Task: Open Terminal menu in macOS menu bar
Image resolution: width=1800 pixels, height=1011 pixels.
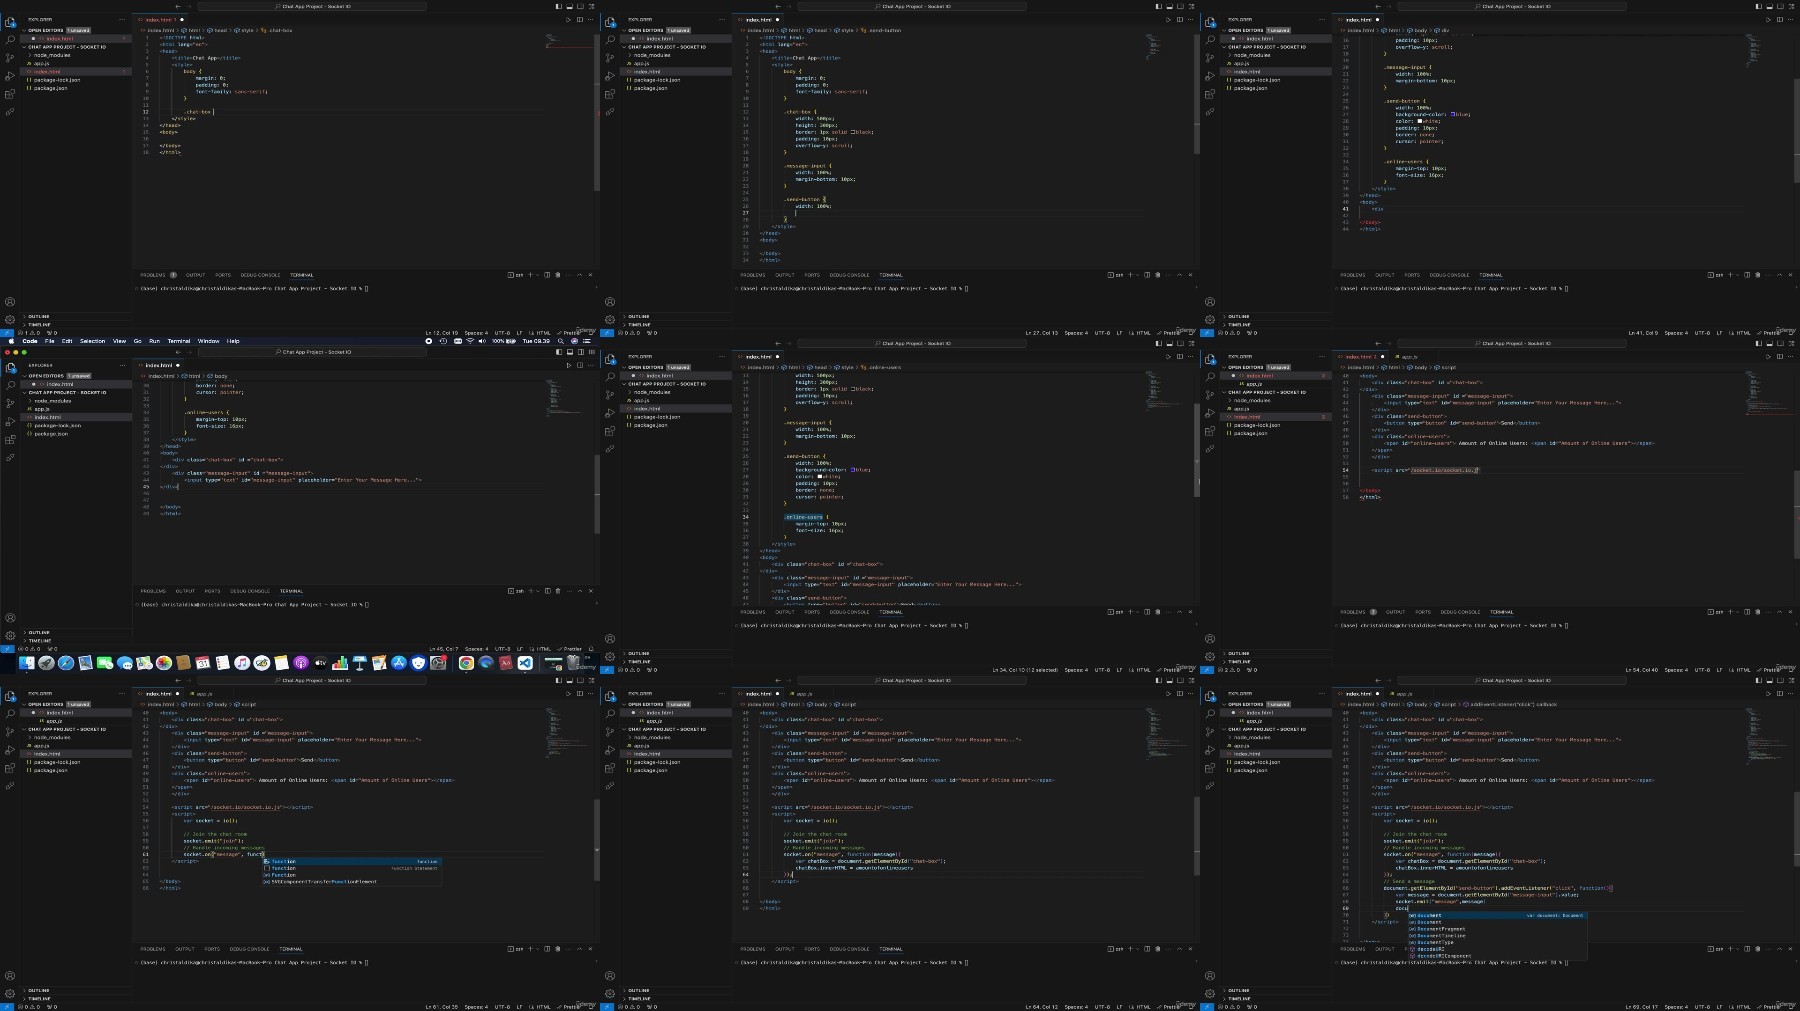Action: (179, 341)
